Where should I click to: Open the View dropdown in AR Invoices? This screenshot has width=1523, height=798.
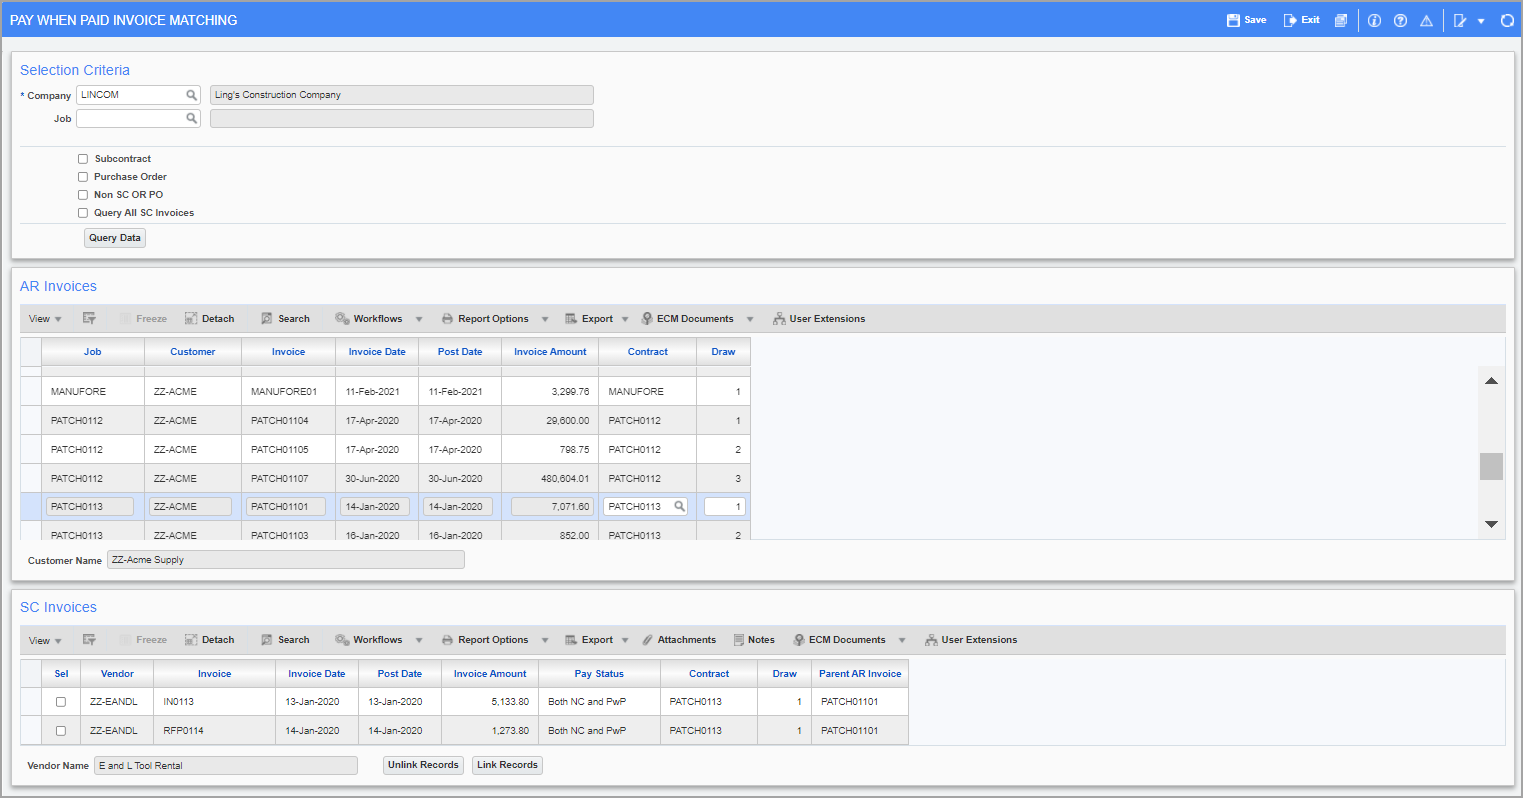pyautogui.click(x=40, y=318)
